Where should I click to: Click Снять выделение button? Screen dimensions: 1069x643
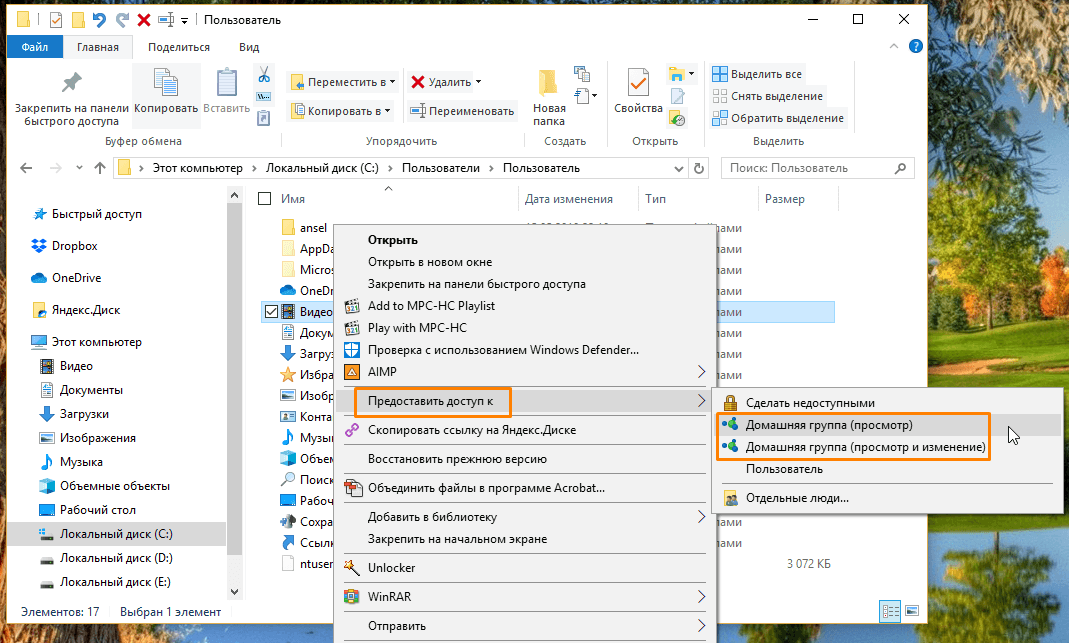point(768,96)
